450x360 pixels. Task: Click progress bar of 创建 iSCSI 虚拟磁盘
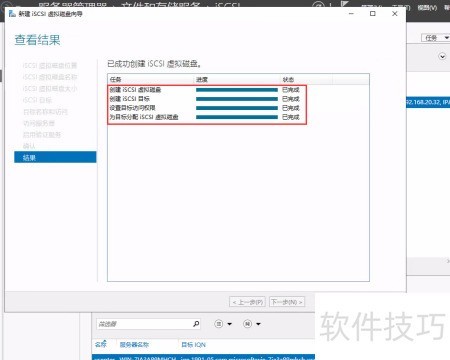pyautogui.click(x=237, y=90)
